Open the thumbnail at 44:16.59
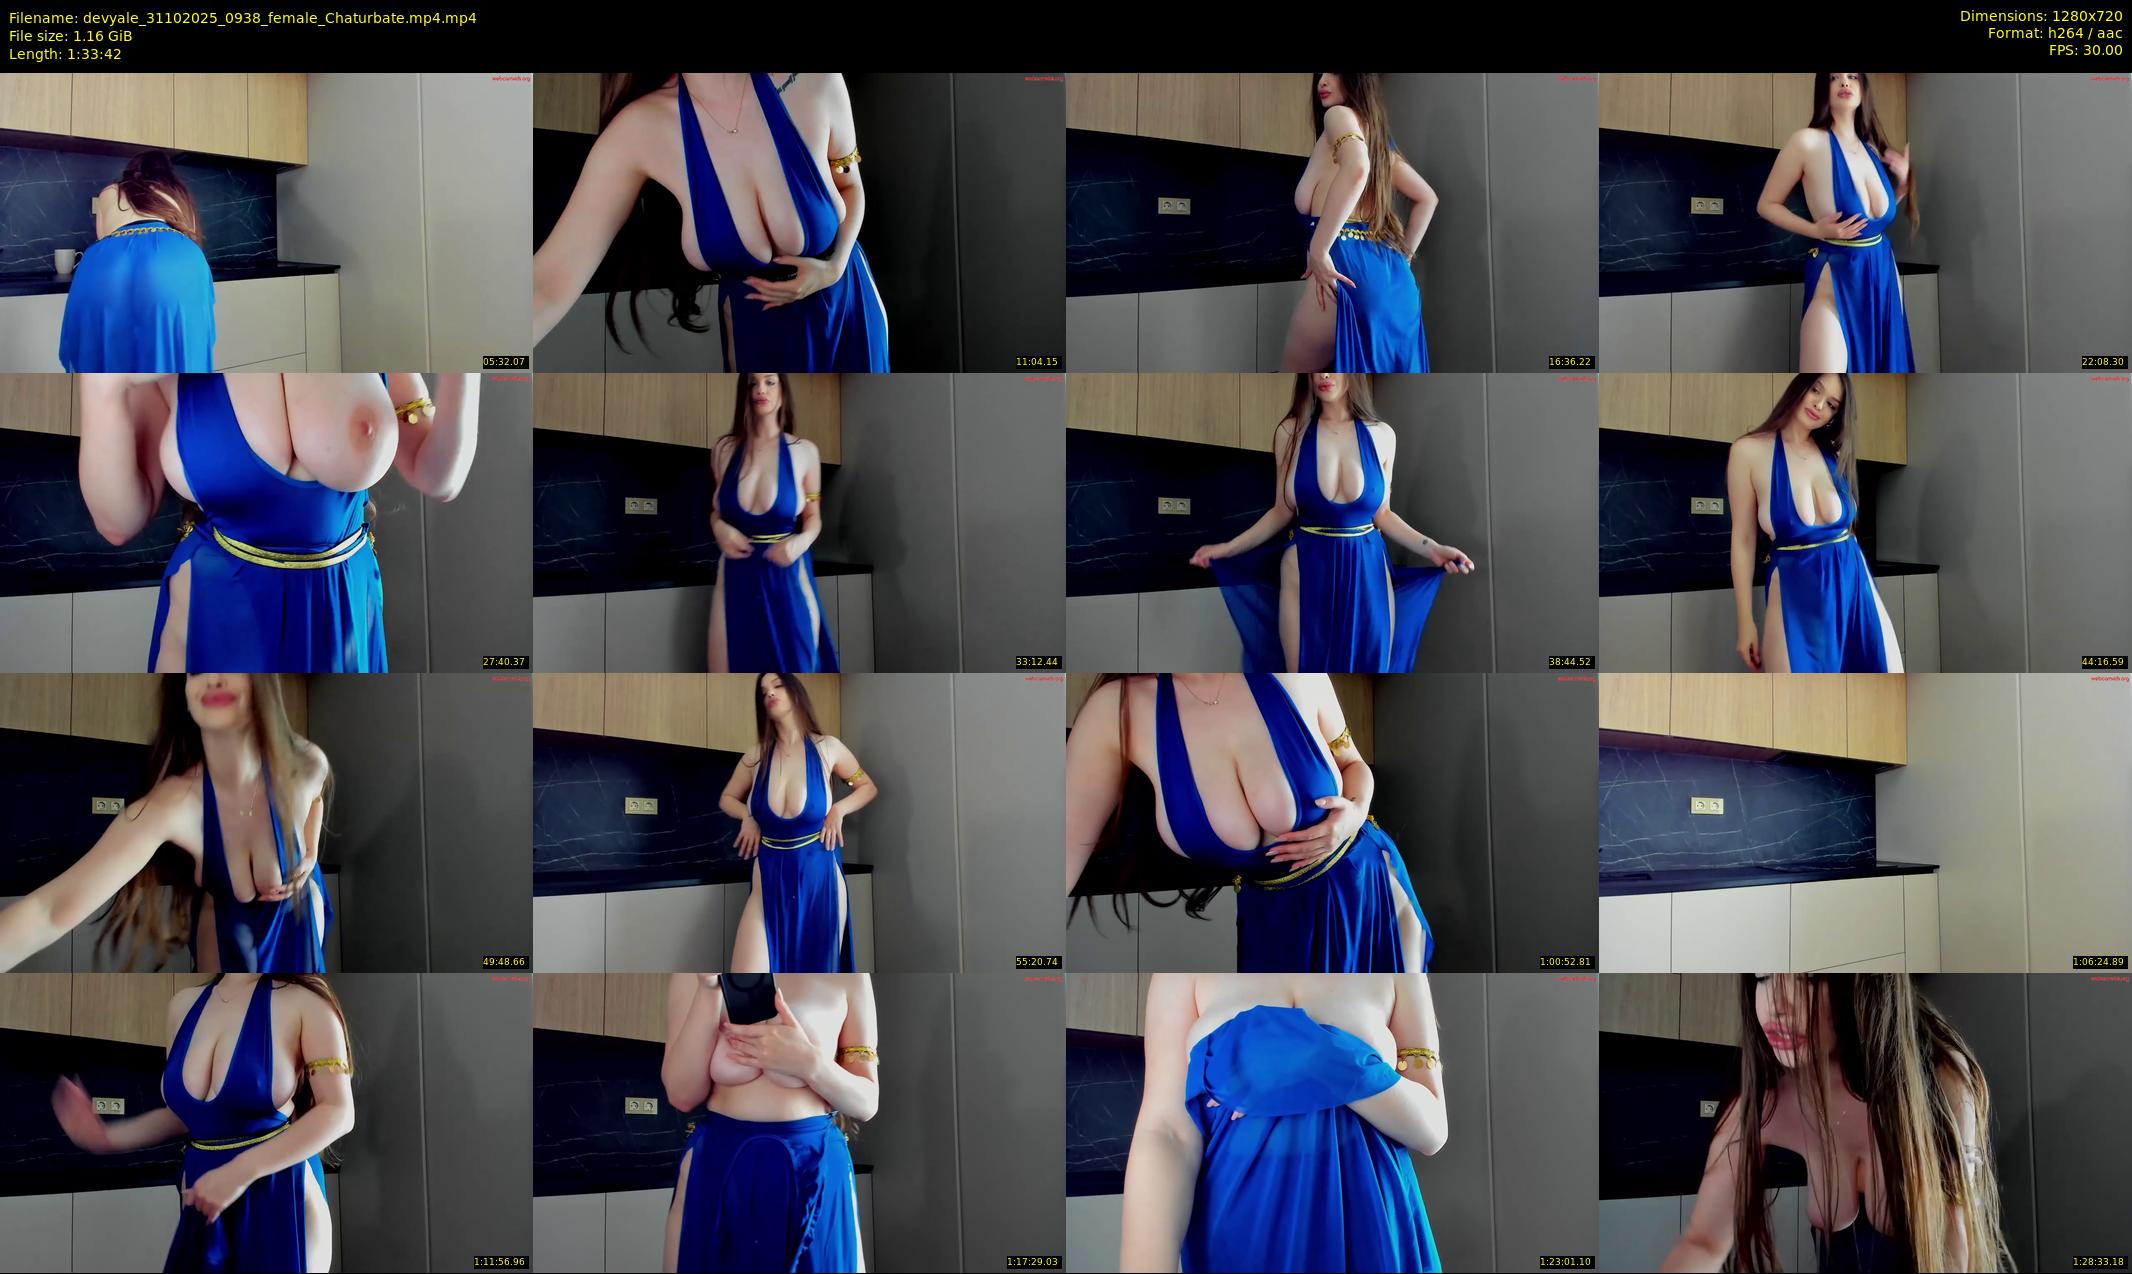 [x=1865, y=522]
